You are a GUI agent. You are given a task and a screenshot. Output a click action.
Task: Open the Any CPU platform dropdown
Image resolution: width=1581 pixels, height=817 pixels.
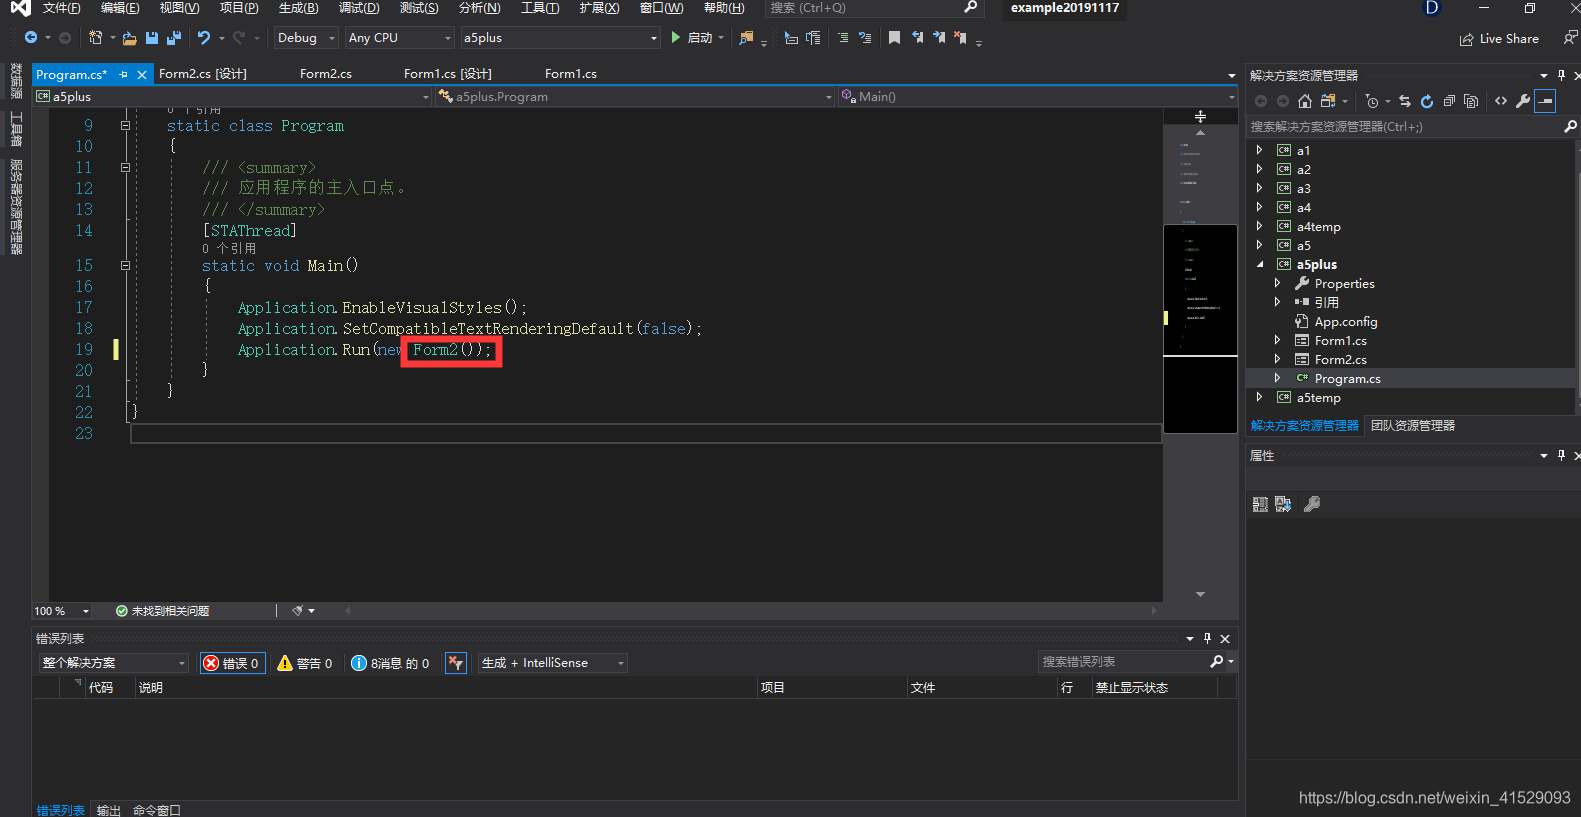coord(400,38)
